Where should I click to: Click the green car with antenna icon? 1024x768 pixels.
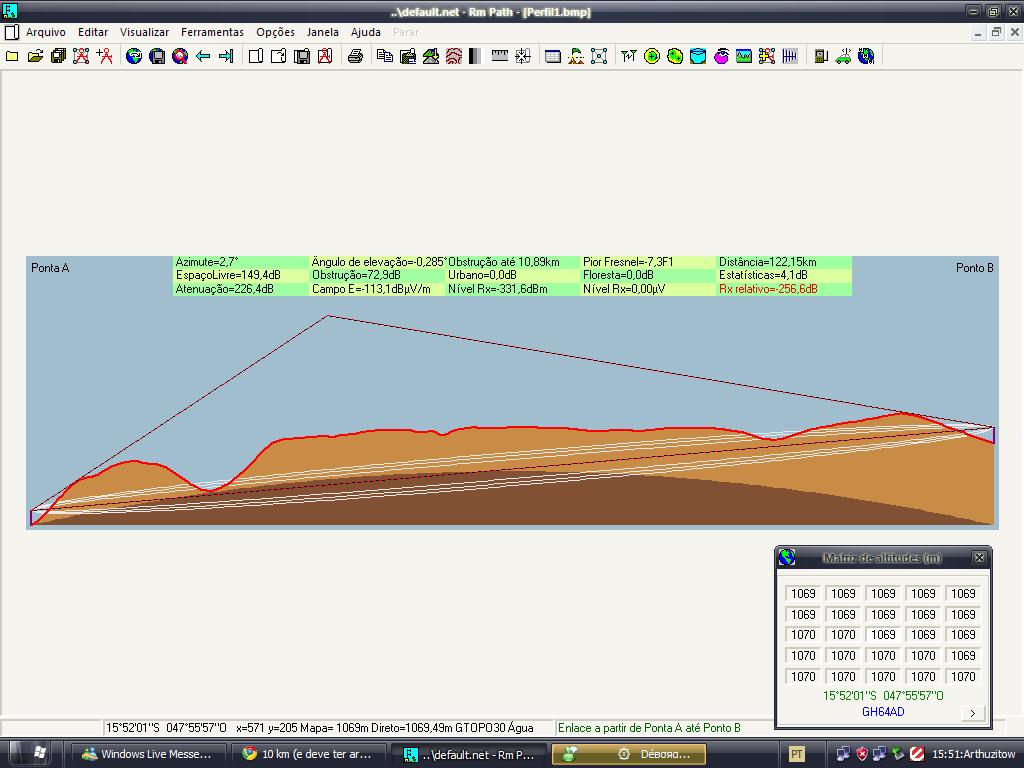click(843, 56)
